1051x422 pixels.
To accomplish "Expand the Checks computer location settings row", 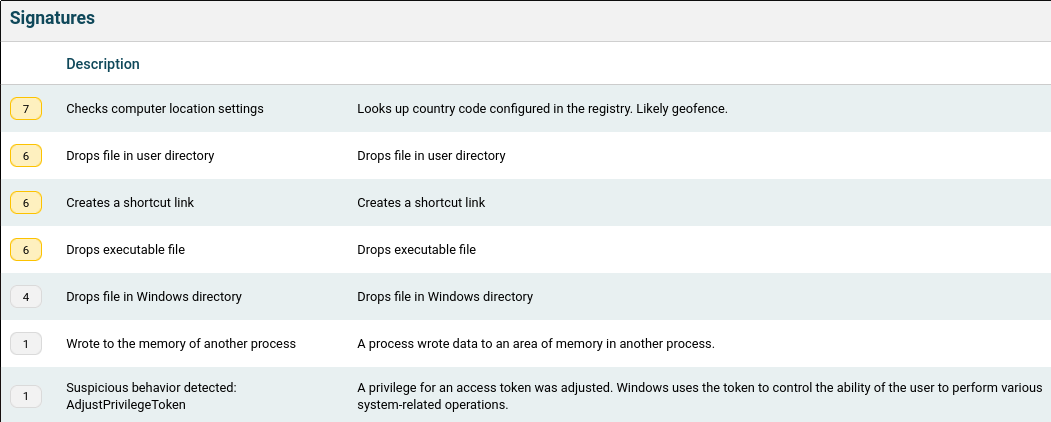I will pyautogui.click(x=165, y=109).
